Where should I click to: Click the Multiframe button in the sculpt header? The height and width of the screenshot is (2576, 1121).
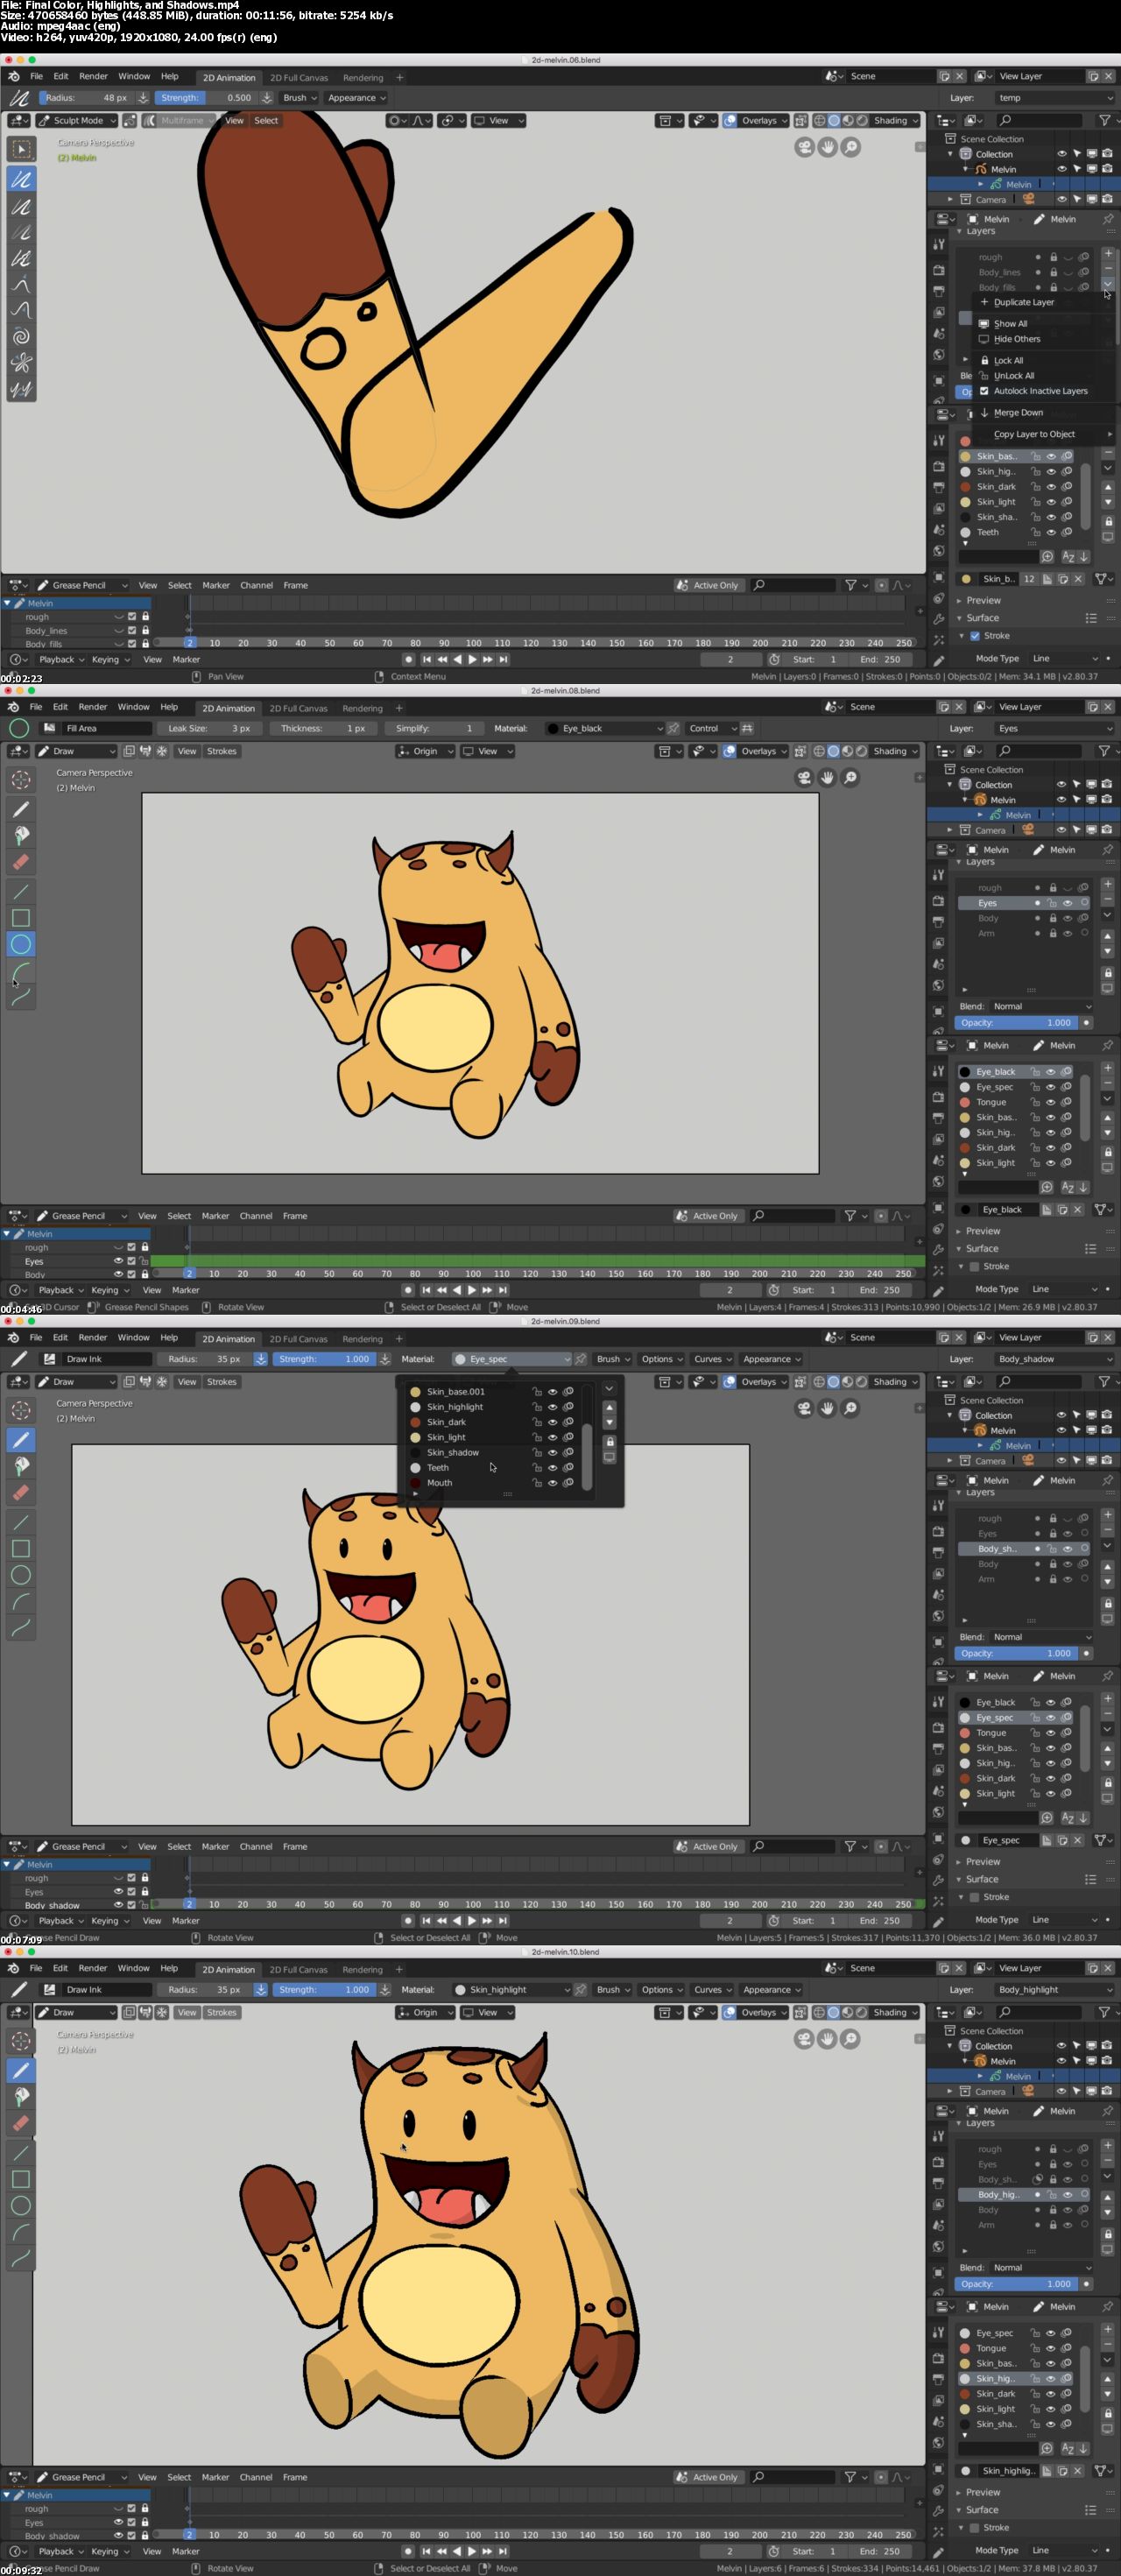[x=179, y=120]
